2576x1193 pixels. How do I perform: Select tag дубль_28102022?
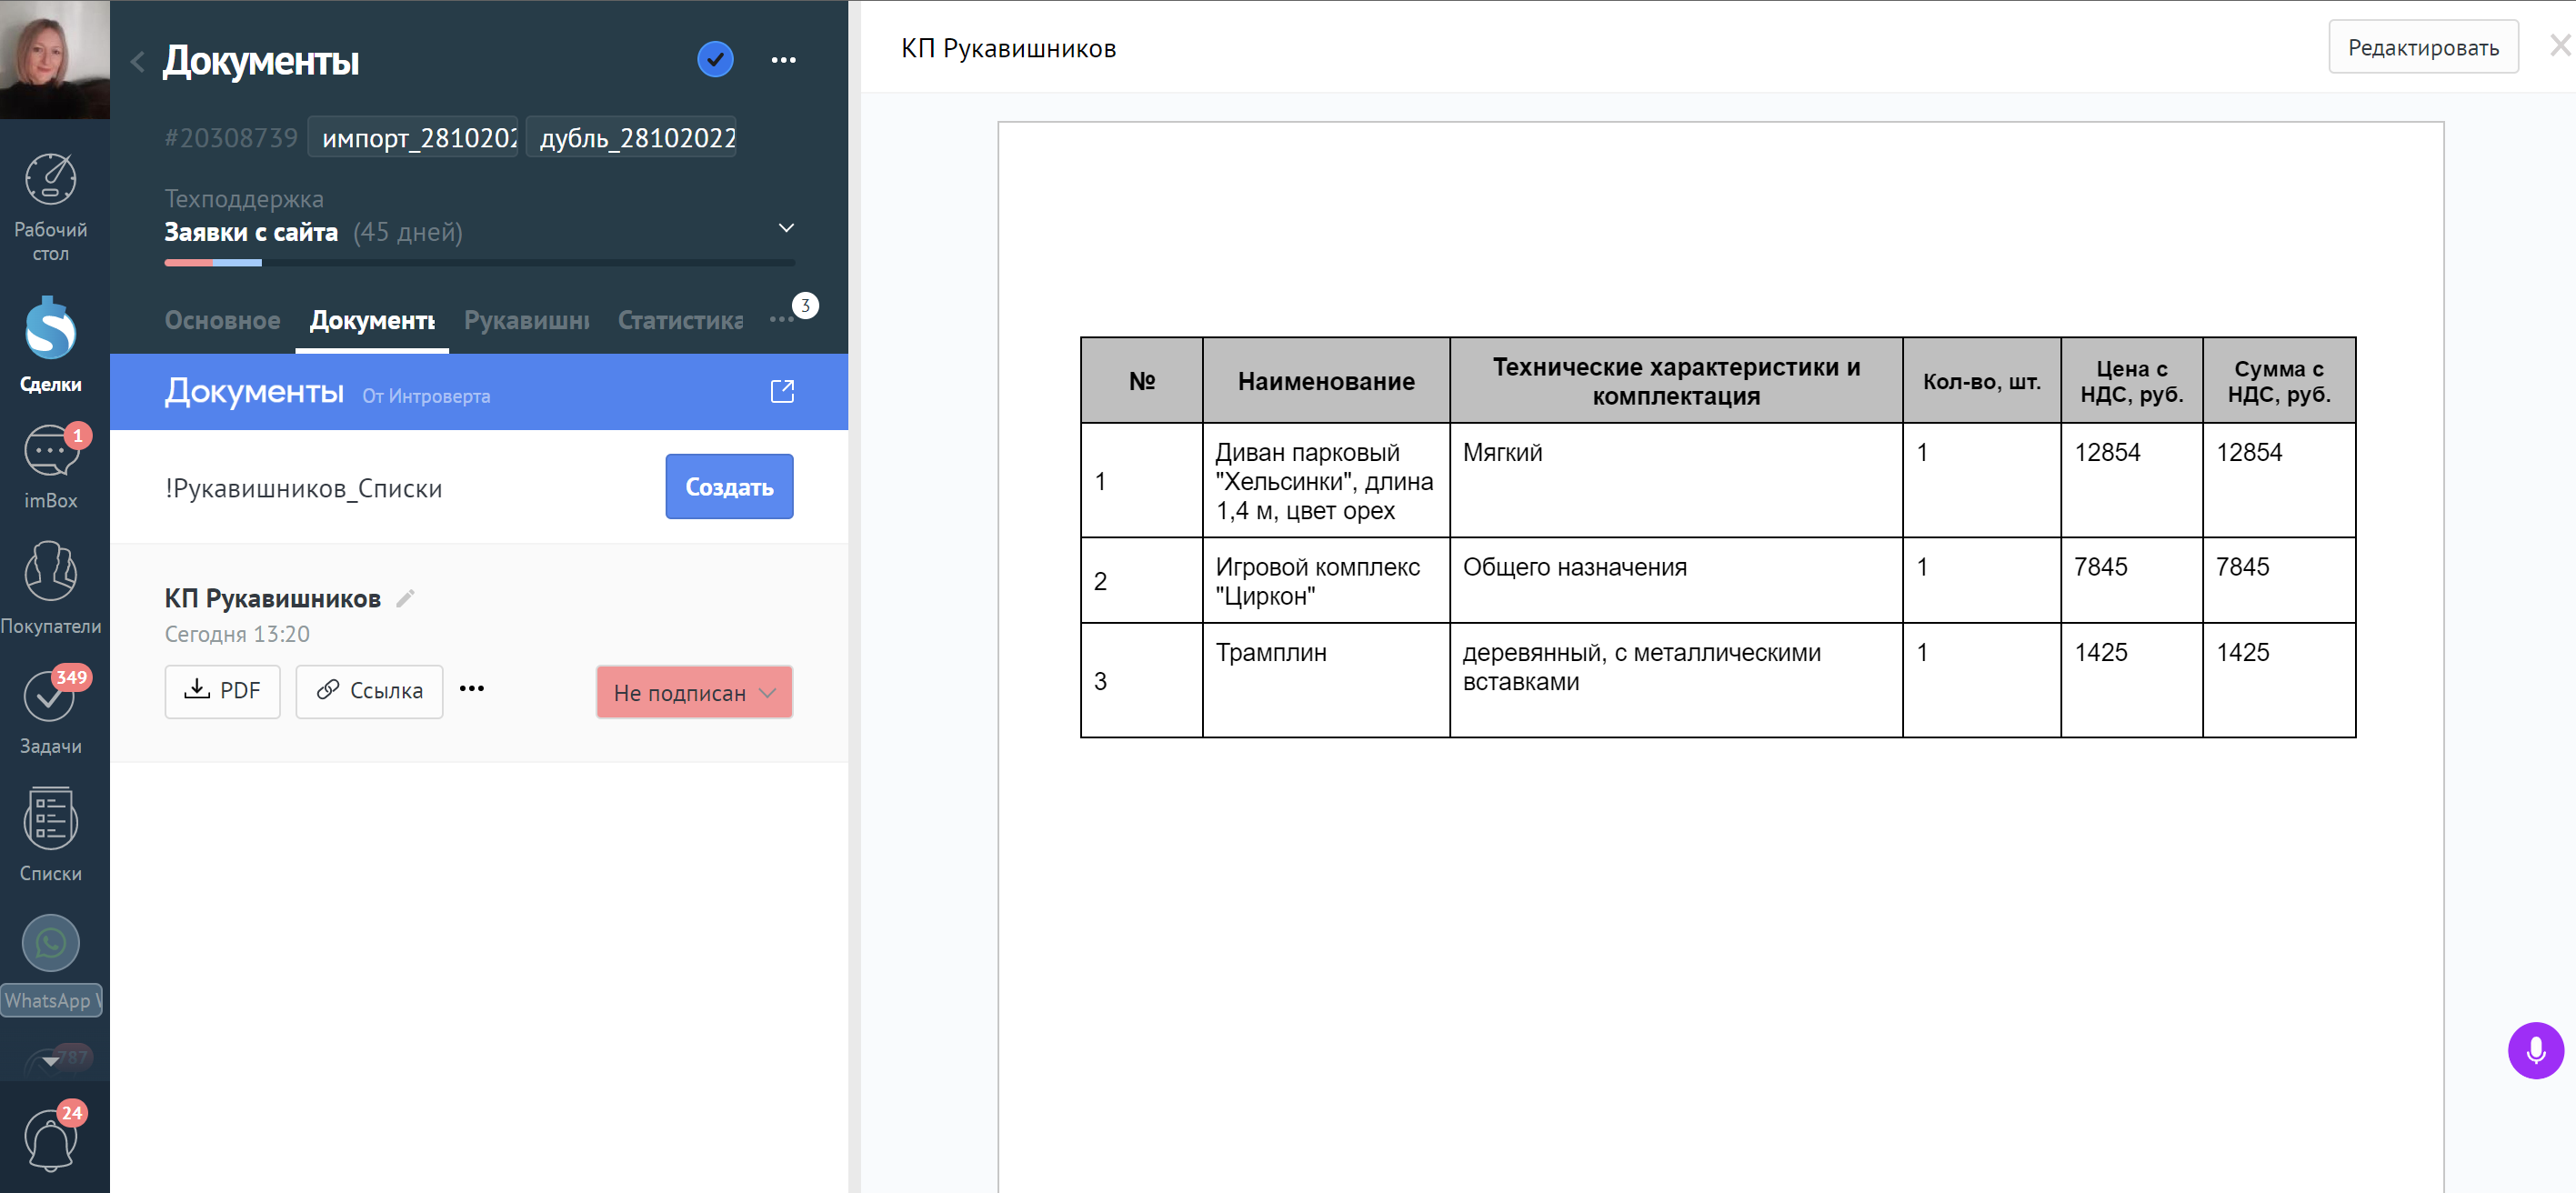(632, 138)
